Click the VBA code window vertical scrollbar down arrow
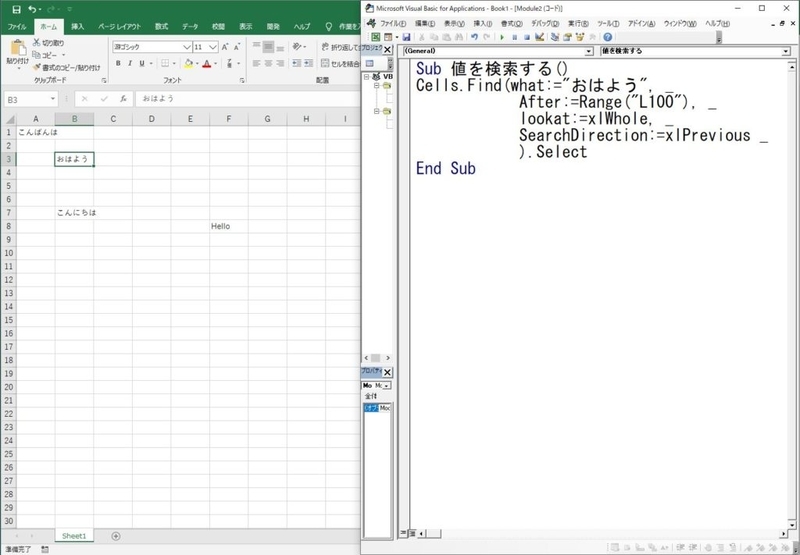800x555 pixels. pyautogui.click(x=791, y=524)
